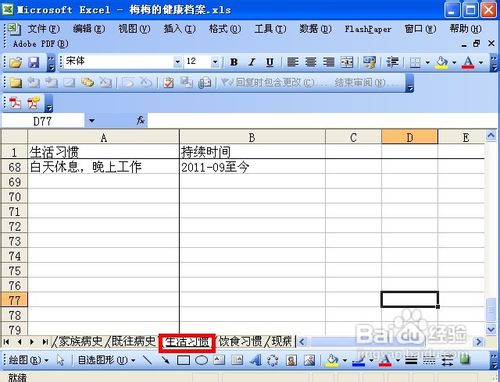Switch to the 饮食习惯 sheet tab
The height and width of the screenshot is (382, 500).
coord(240,341)
